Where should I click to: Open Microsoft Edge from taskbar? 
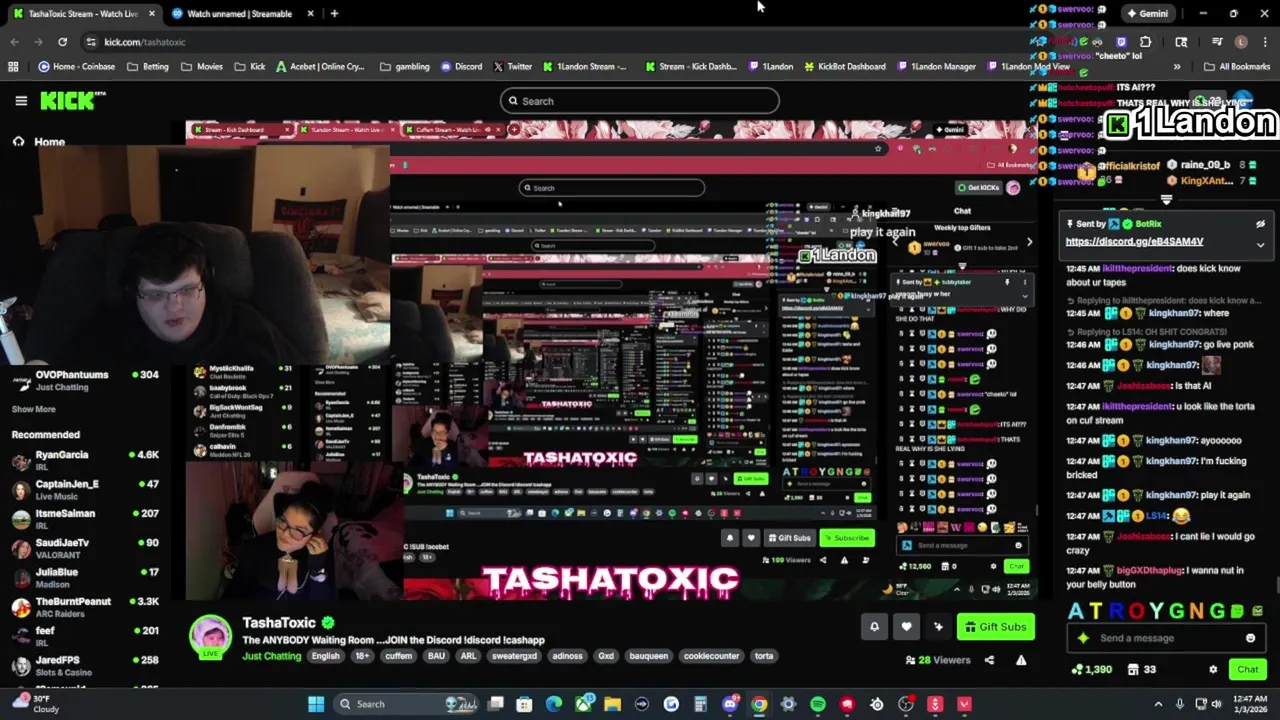(554, 704)
